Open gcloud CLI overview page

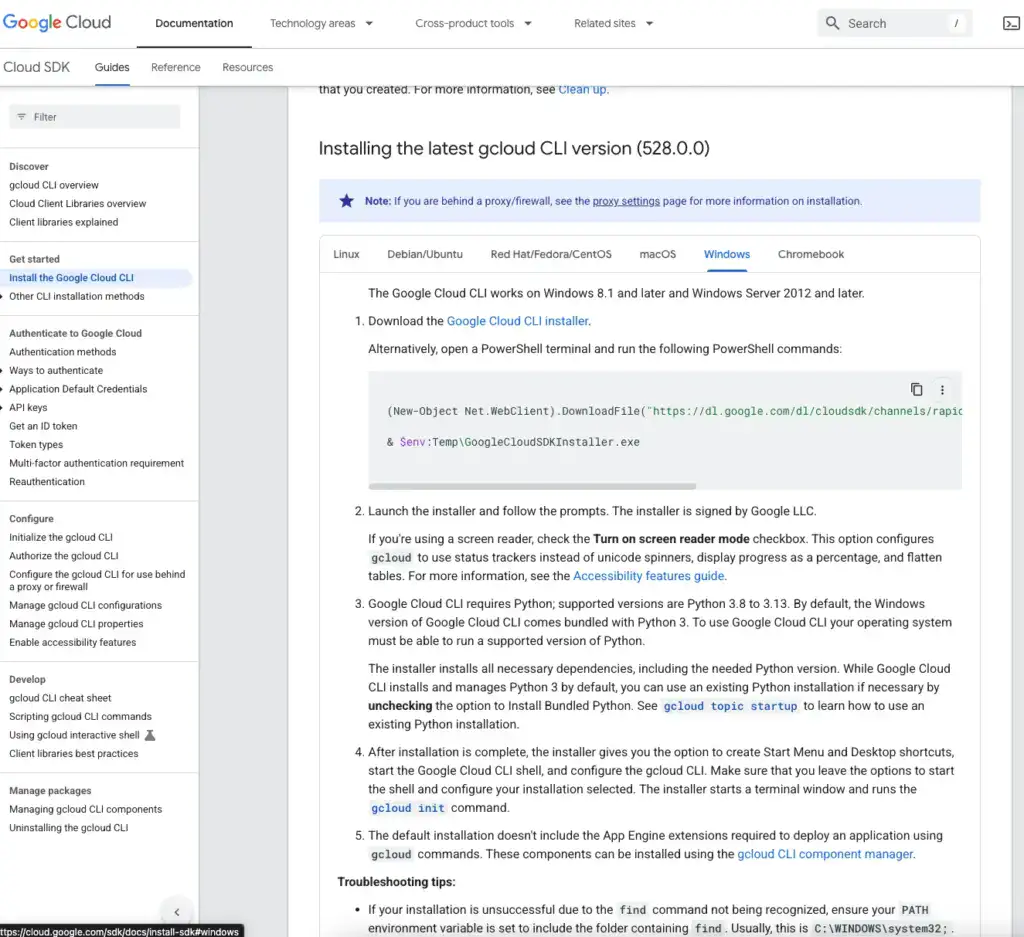[x=54, y=185]
